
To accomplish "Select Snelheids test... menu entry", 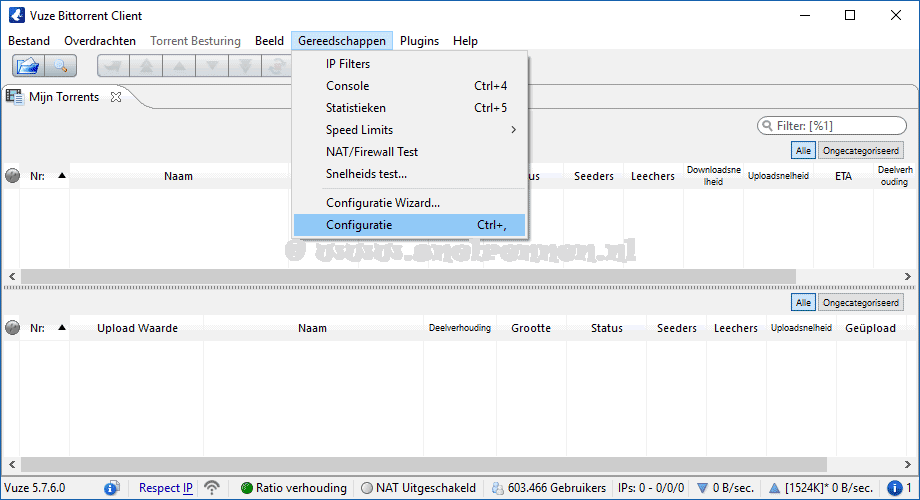I will coord(410,174).
